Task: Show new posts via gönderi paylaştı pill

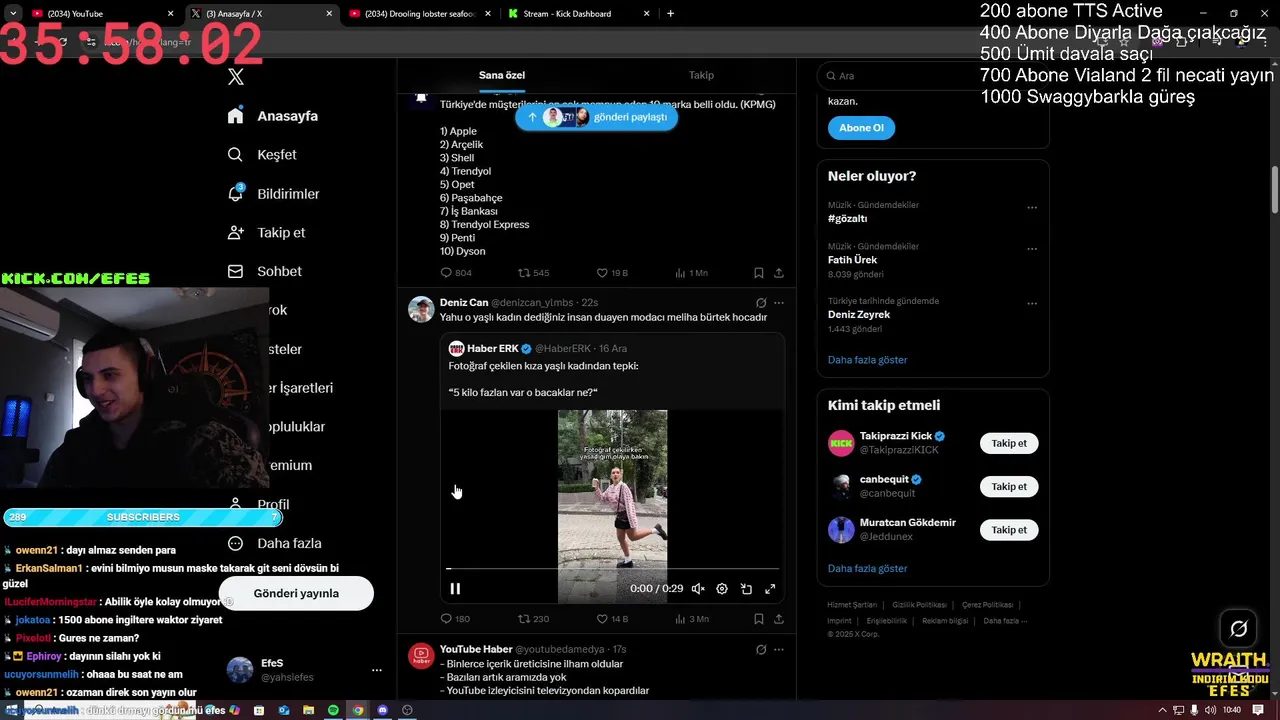Action: click(x=596, y=117)
